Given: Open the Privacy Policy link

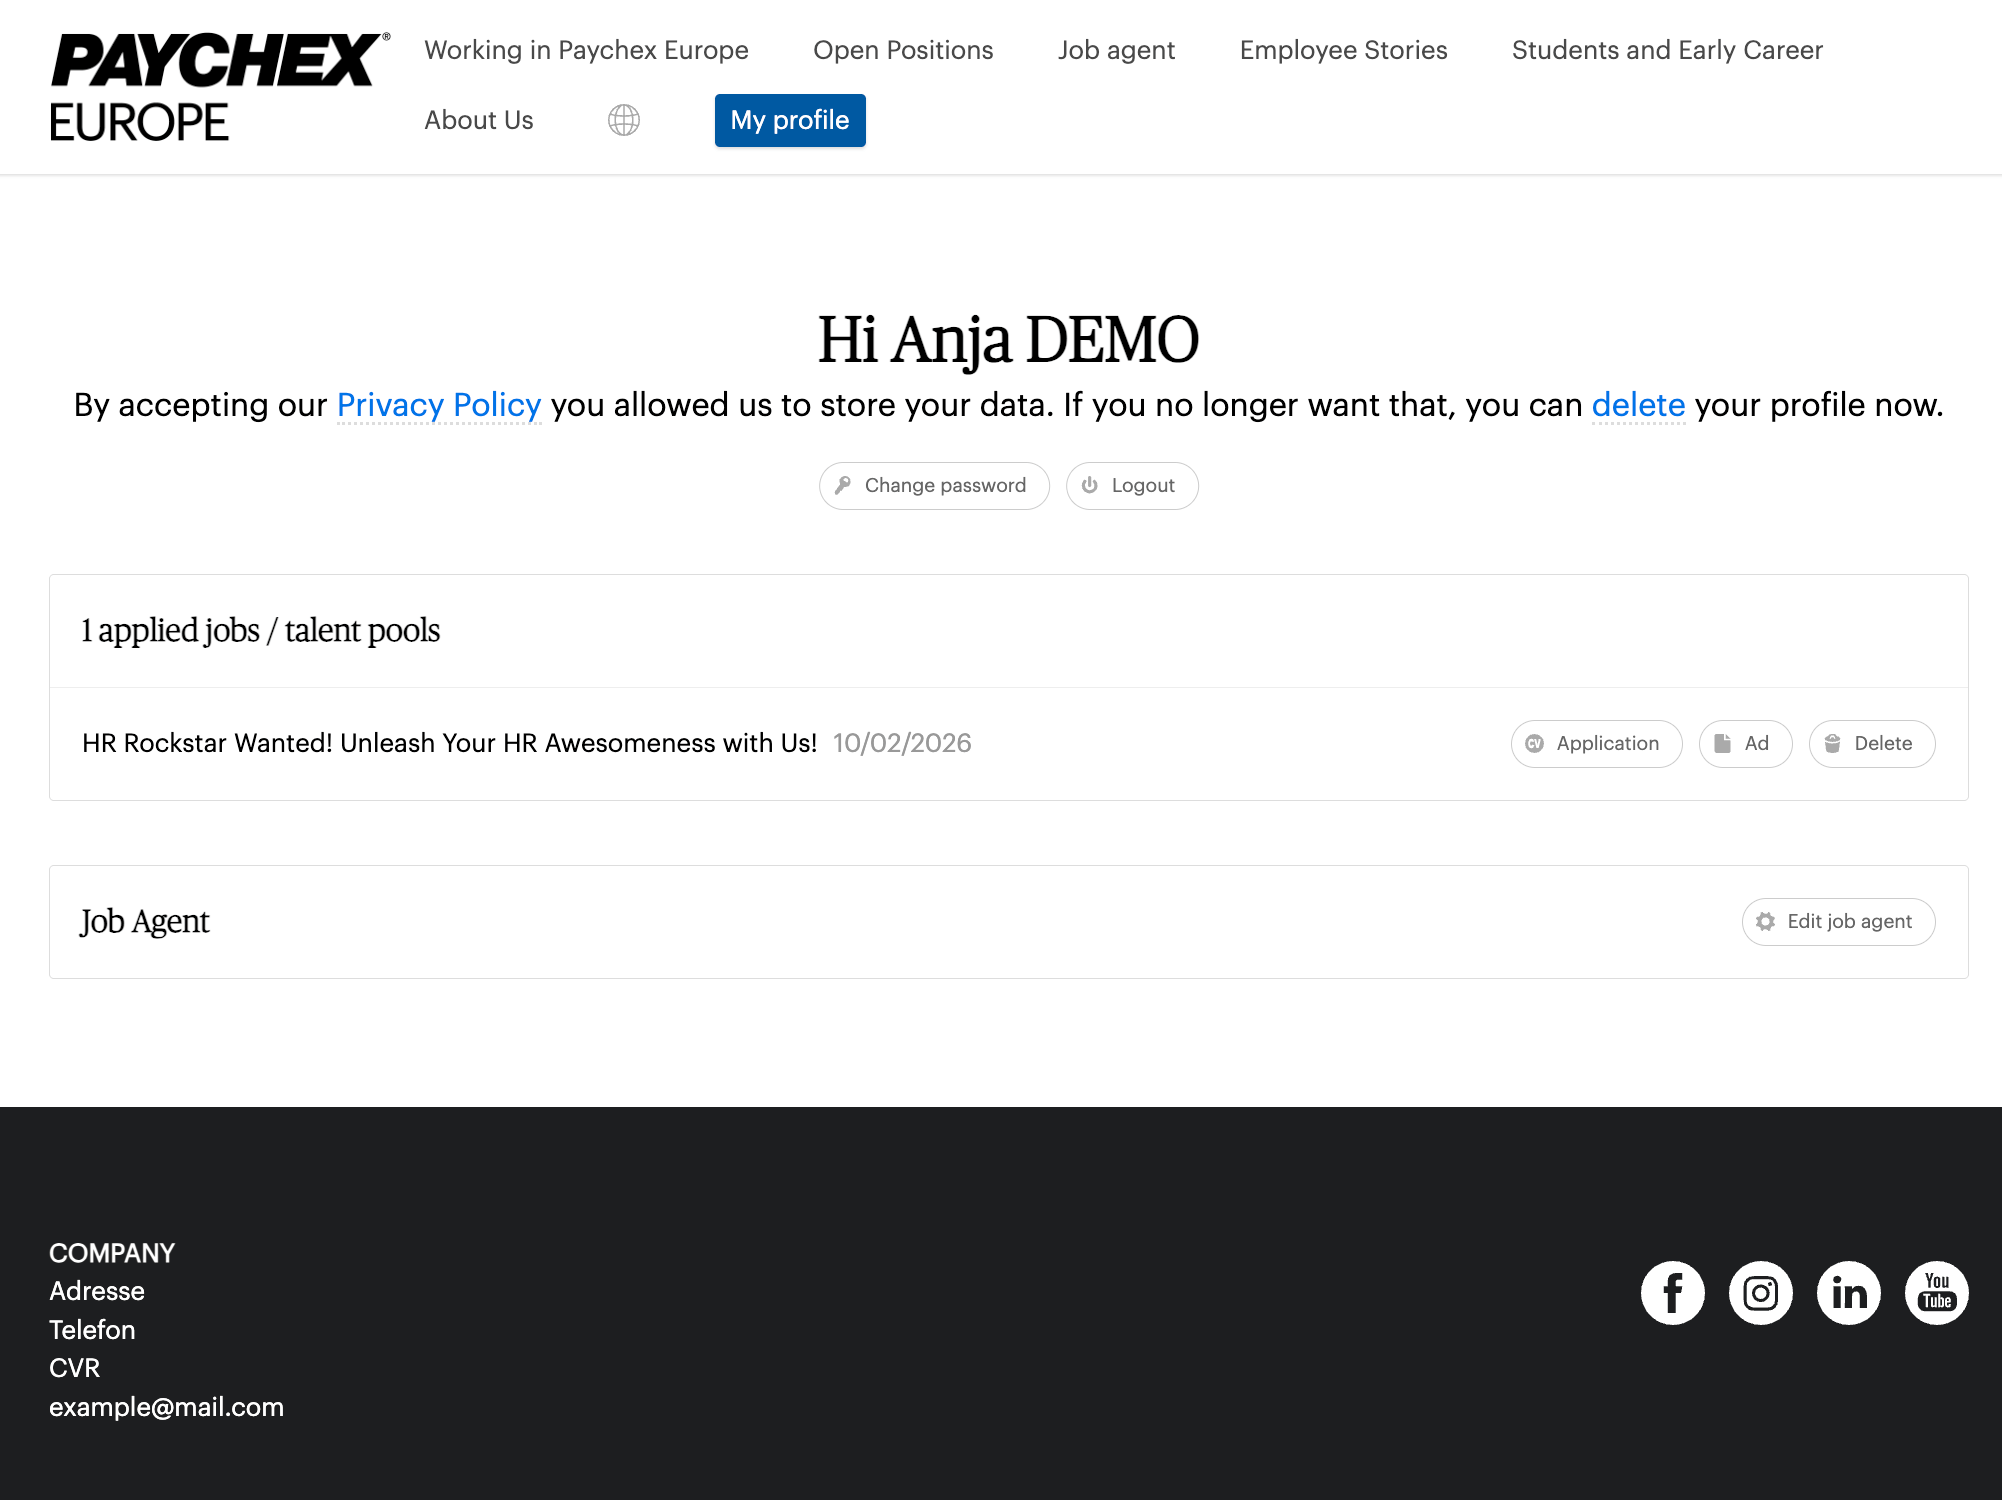Looking at the screenshot, I should (439, 405).
